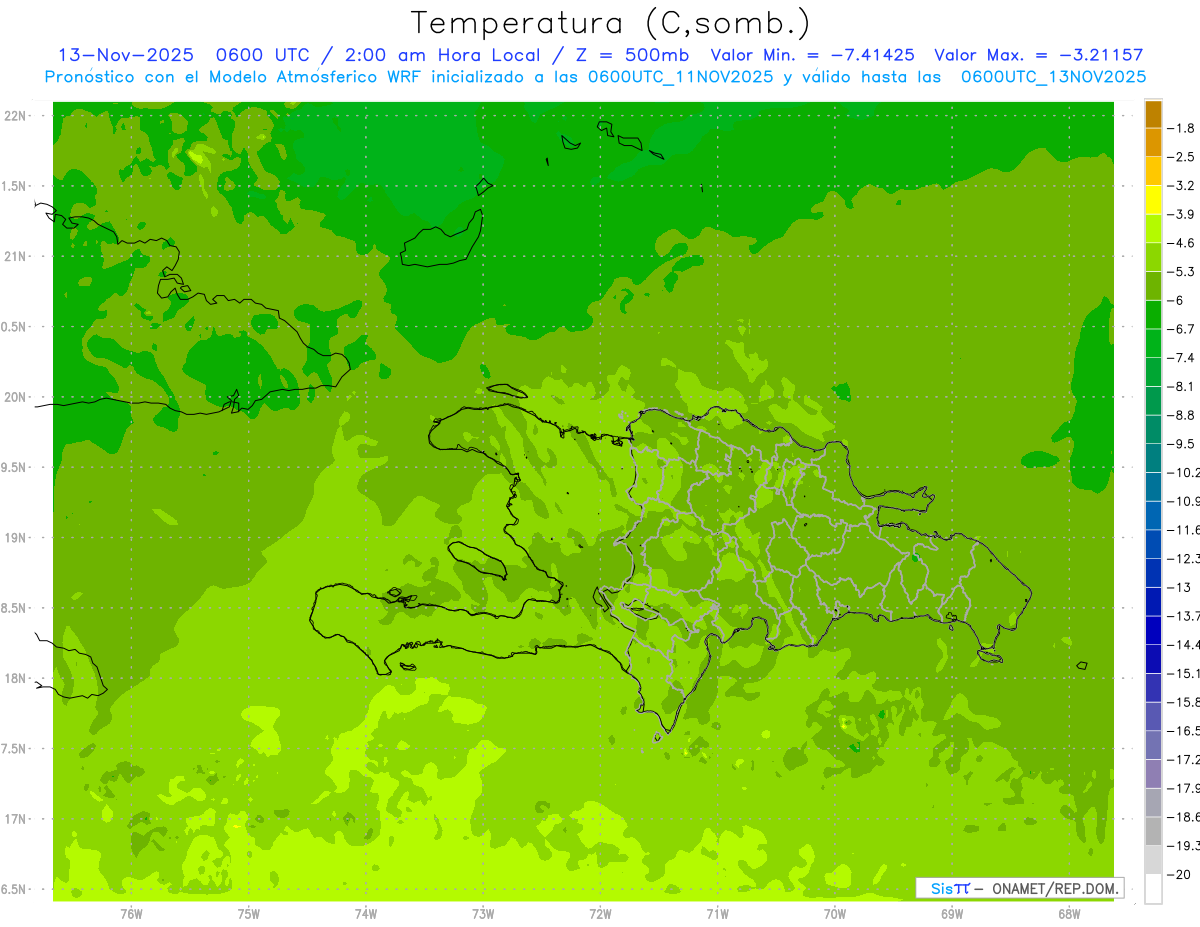Click the '-13.7' legend value
Screen dimensions: 1200x927
(x=1183, y=616)
